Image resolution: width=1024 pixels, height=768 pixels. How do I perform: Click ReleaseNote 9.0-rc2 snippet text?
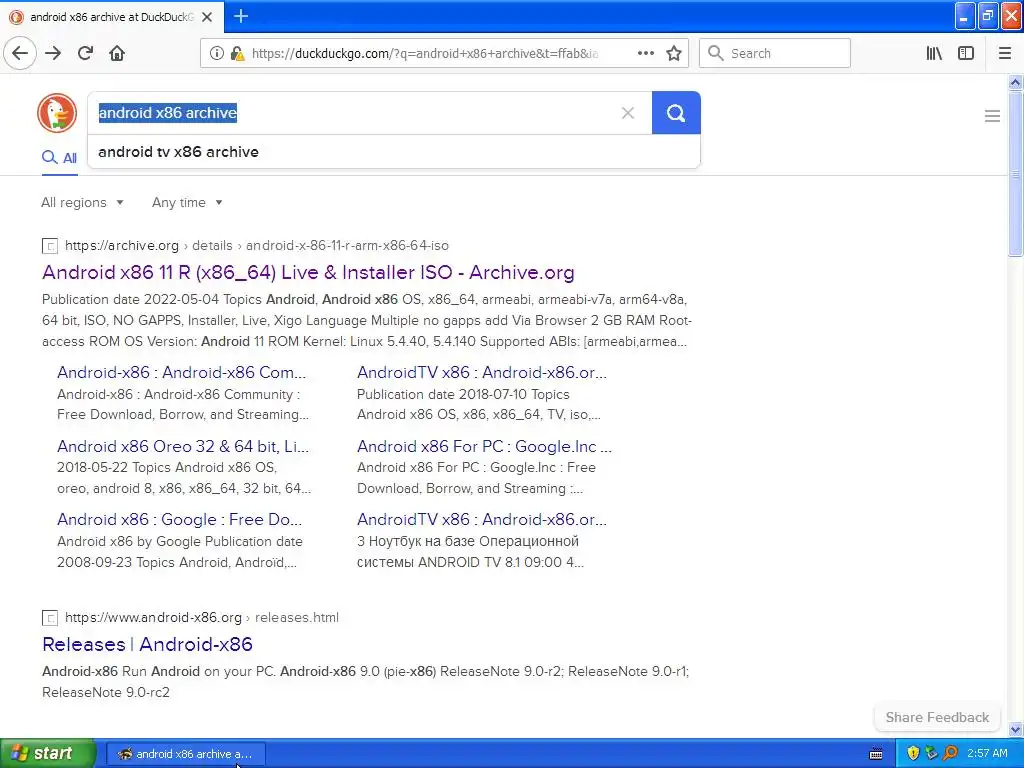(x=106, y=692)
